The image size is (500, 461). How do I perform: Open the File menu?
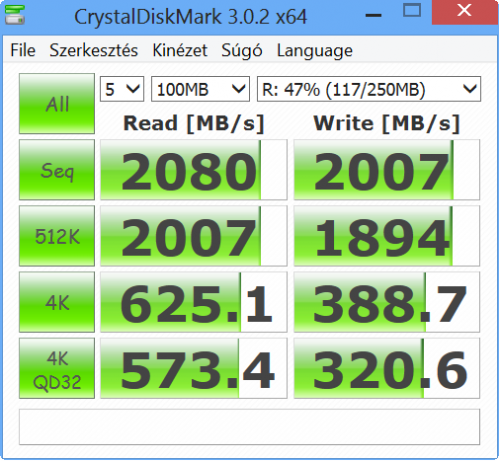23,51
